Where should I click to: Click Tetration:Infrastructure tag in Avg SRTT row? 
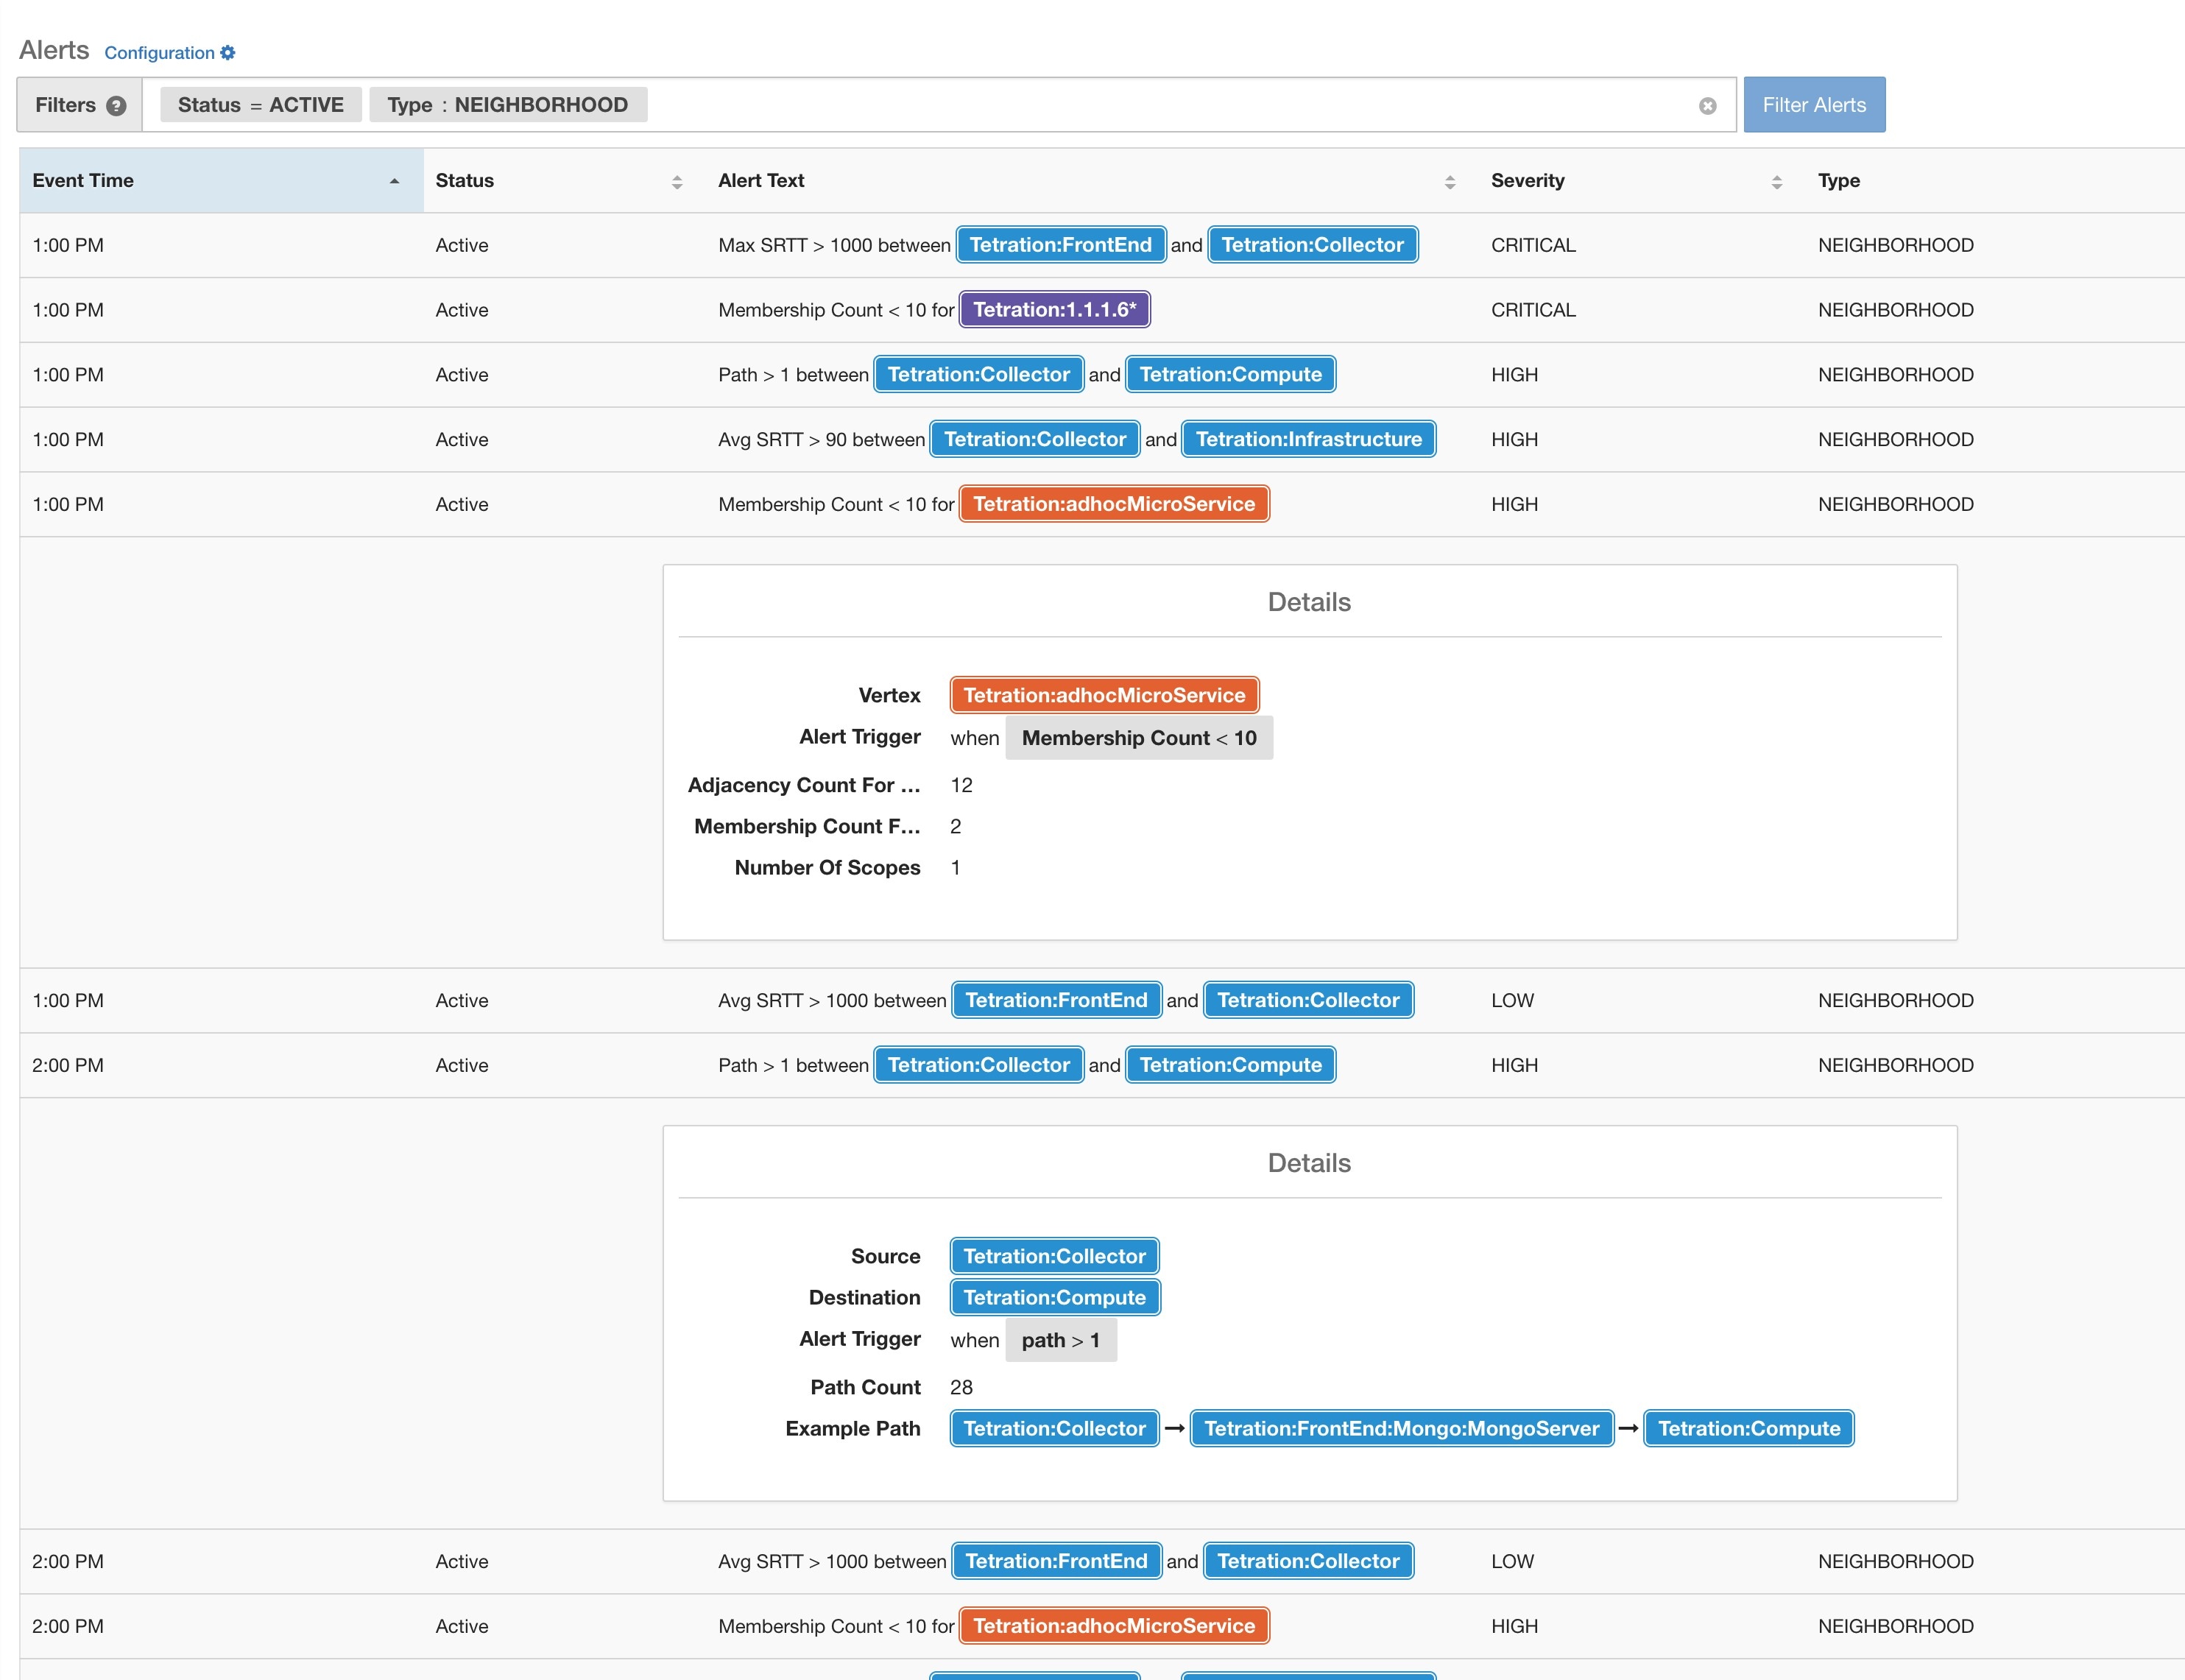click(x=1308, y=439)
